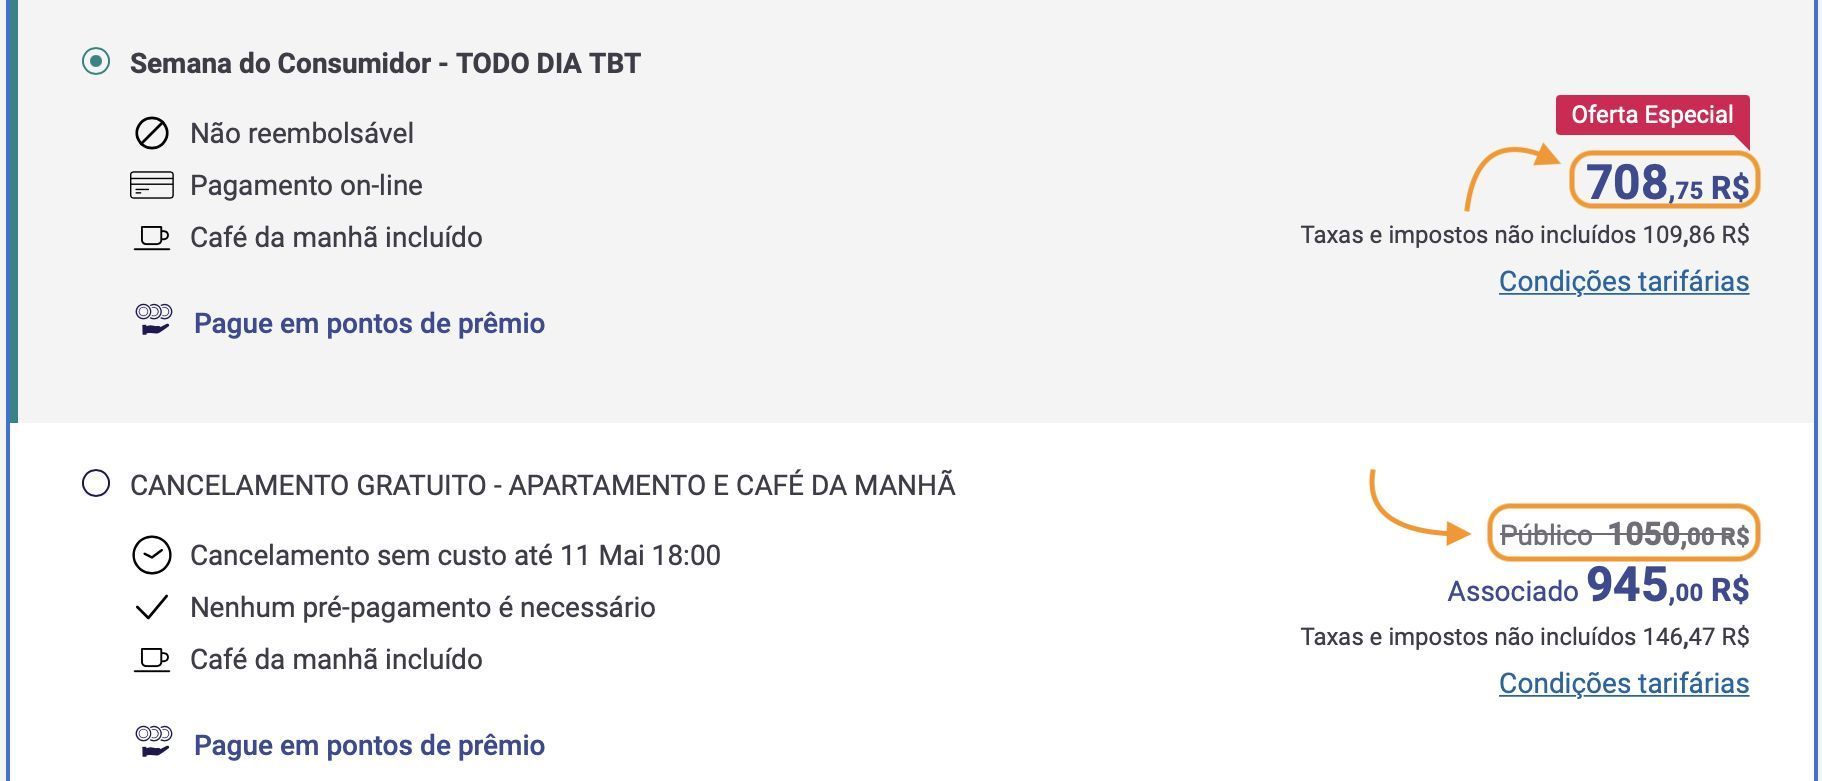Click the Cancelamento Gratuito rate title text
The height and width of the screenshot is (781, 1822).
pos(542,485)
